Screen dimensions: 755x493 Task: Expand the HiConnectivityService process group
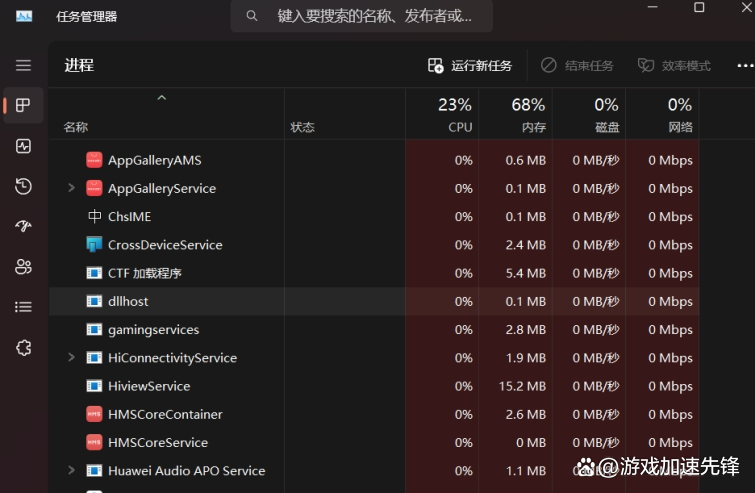click(x=71, y=357)
